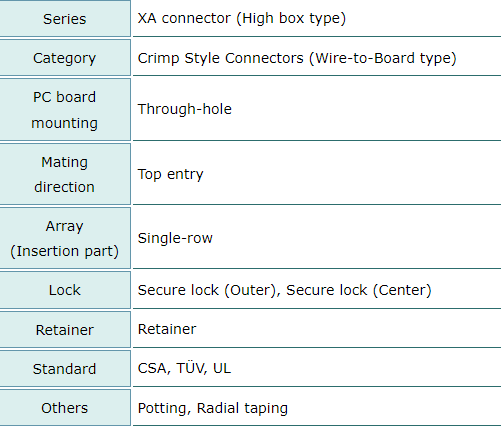Viewport: 501px width, 428px height.
Task: Select the CSA, TÜV, UL value
Action: click(x=184, y=368)
